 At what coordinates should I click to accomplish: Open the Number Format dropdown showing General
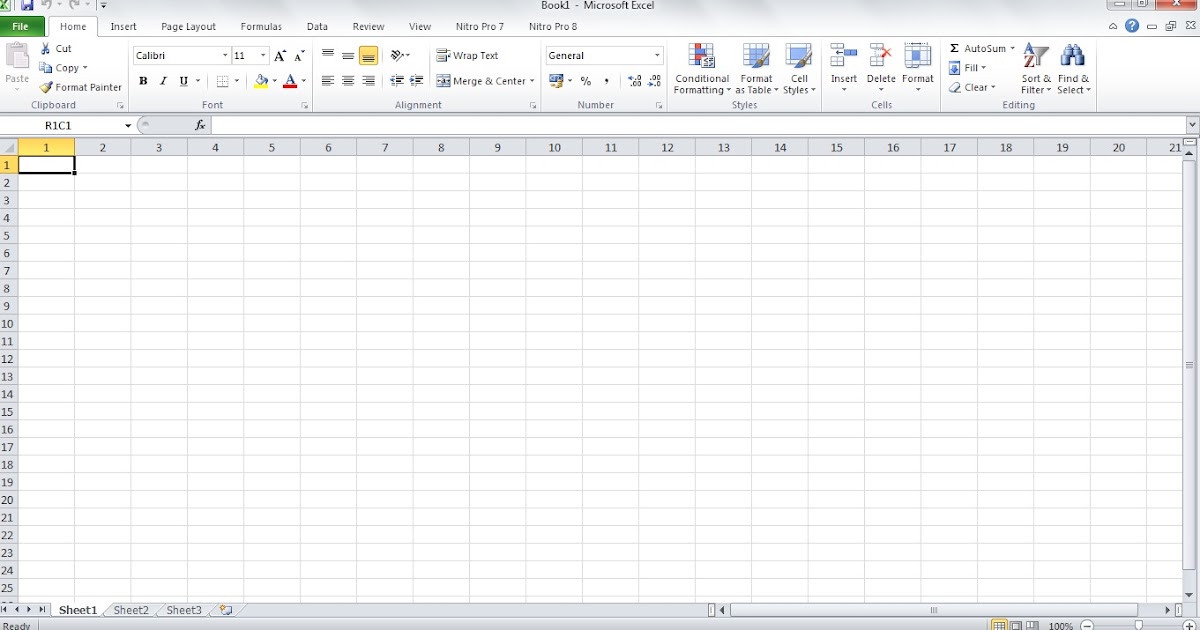[x=655, y=55]
